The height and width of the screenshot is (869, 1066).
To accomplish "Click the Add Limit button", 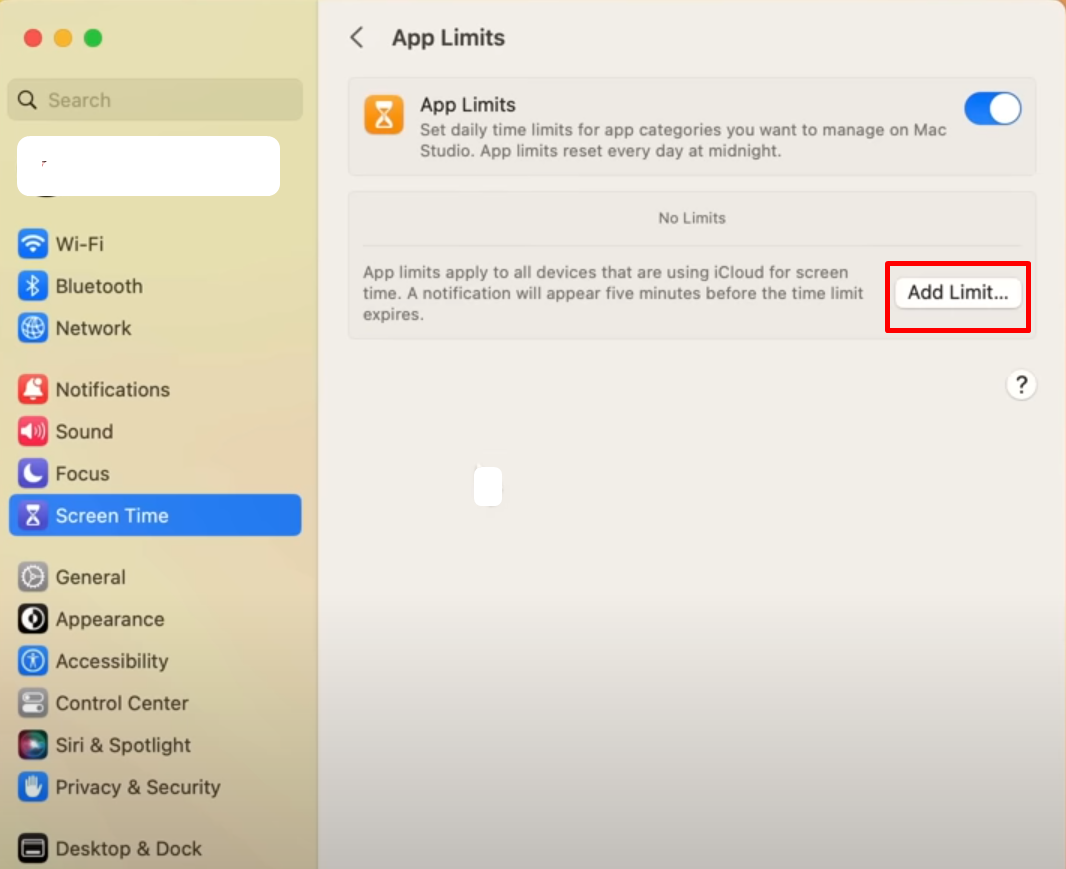I will [x=957, y=293].
